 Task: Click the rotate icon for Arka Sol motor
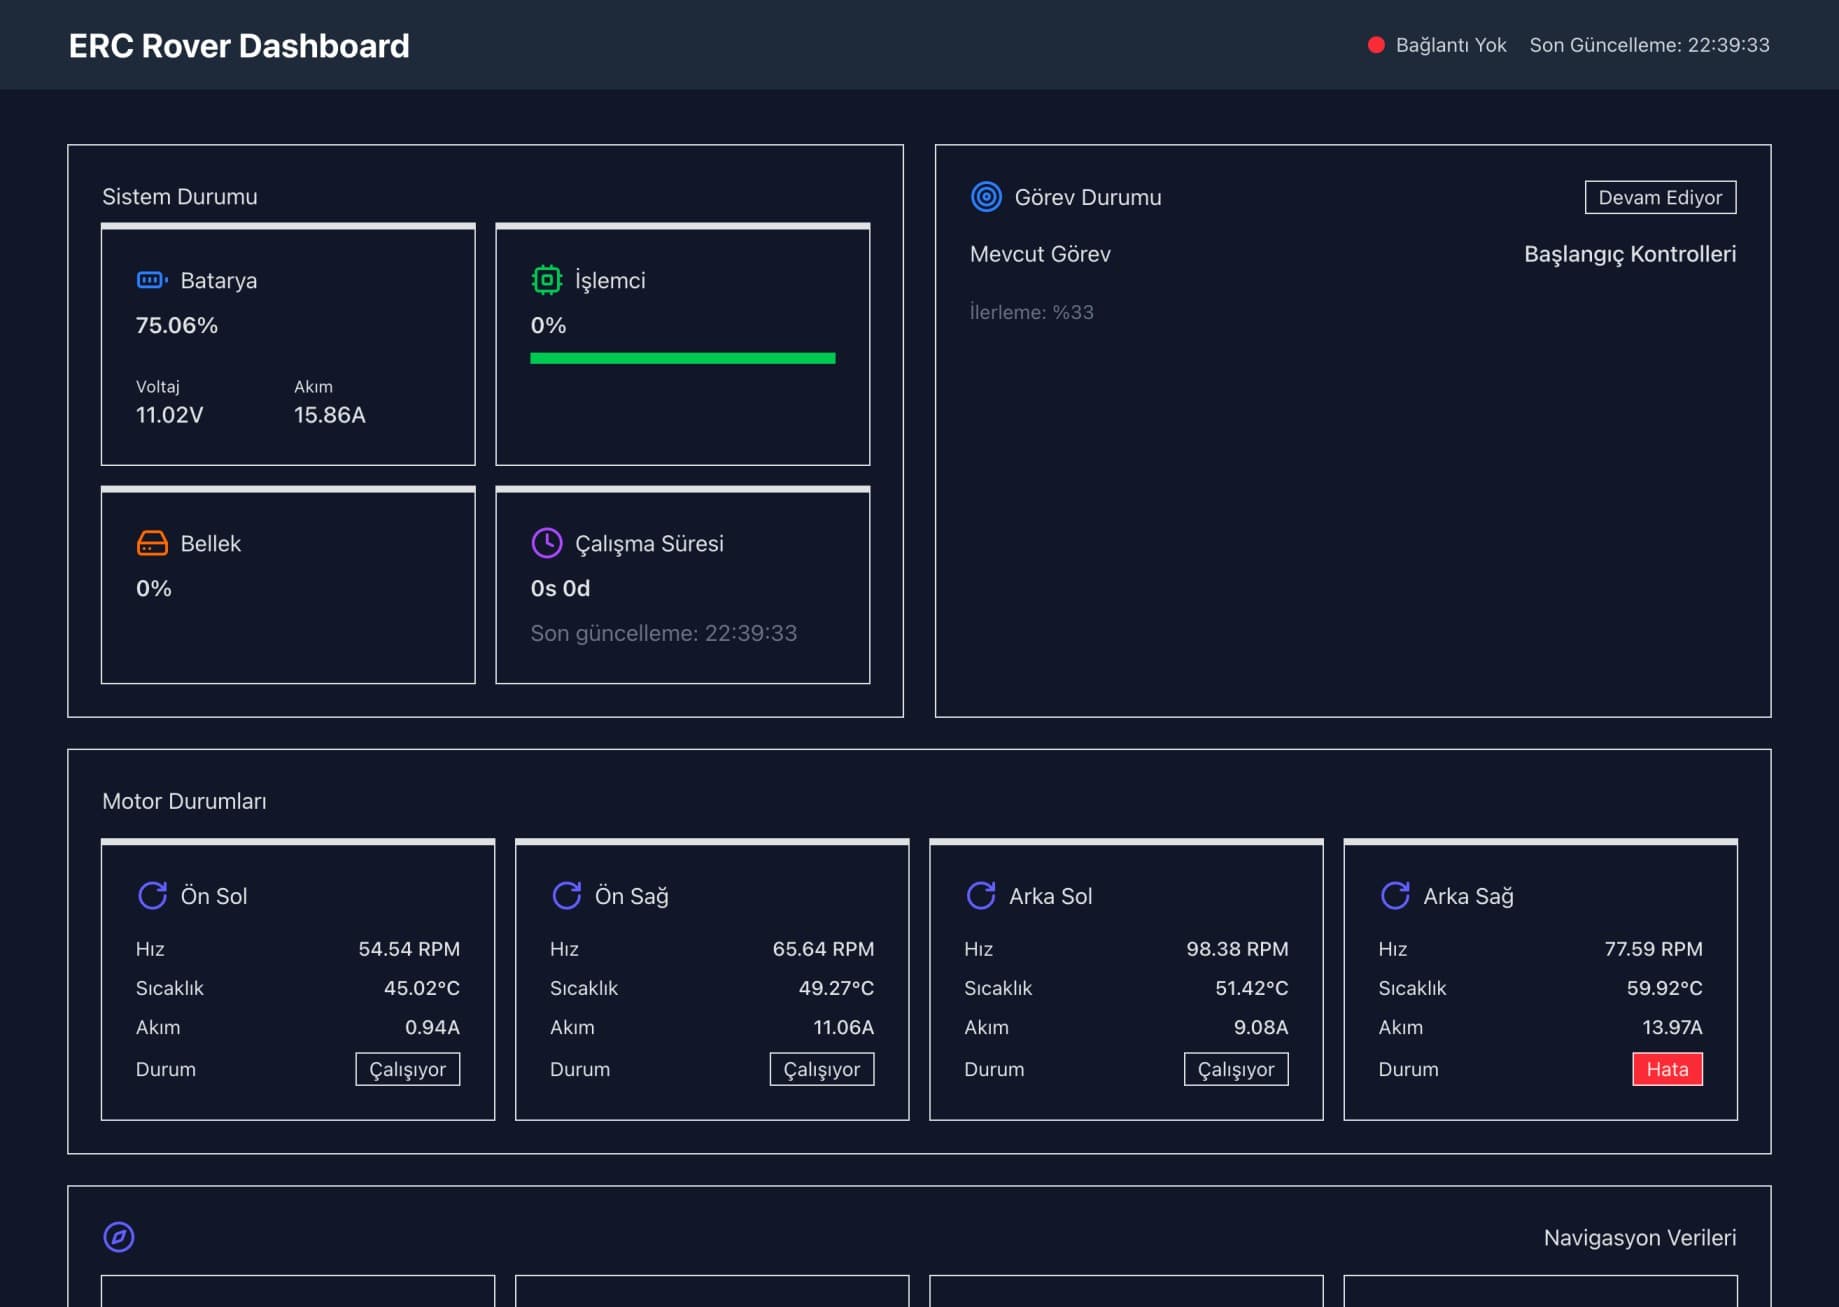click(x=980, y=895)
